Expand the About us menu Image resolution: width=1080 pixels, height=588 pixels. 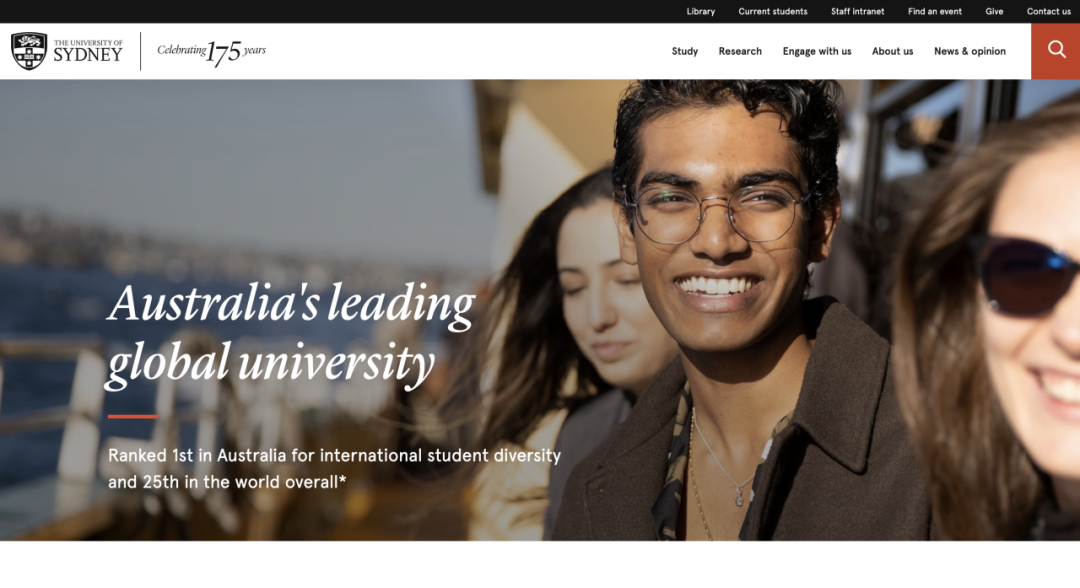pyautogui.click(x=892, y=51)
